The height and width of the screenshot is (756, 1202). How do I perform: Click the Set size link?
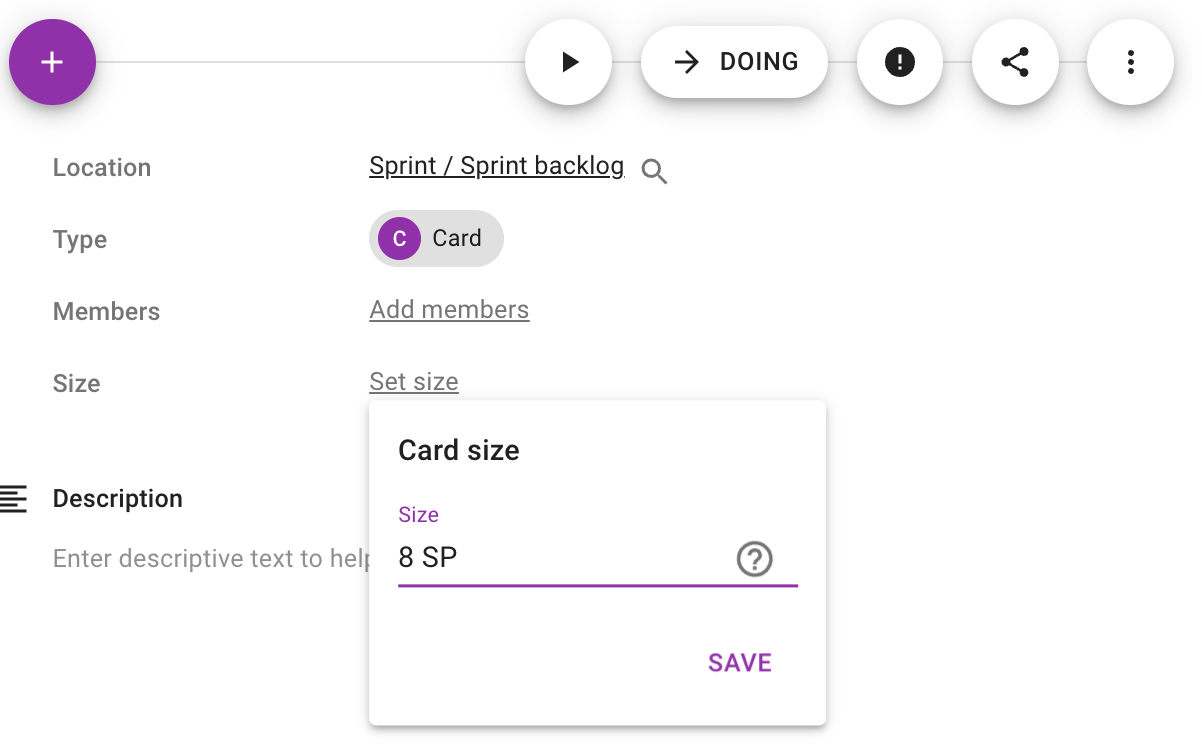coord(414,382)
